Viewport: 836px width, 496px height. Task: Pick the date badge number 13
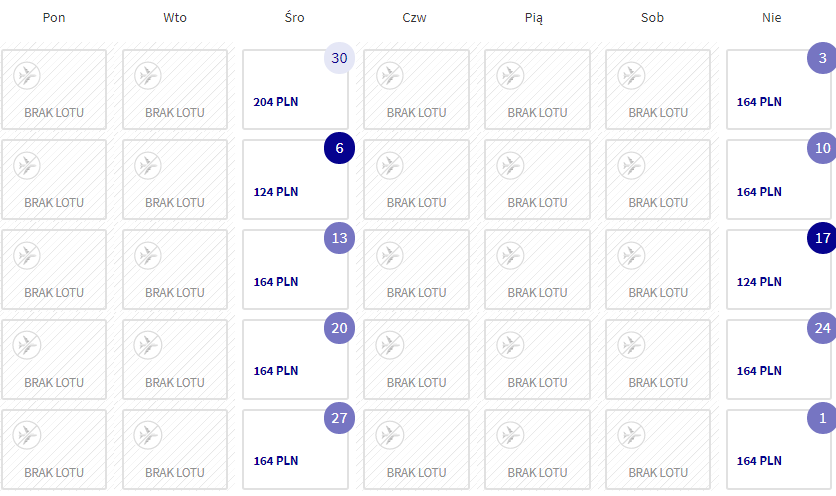click(340, 238)
